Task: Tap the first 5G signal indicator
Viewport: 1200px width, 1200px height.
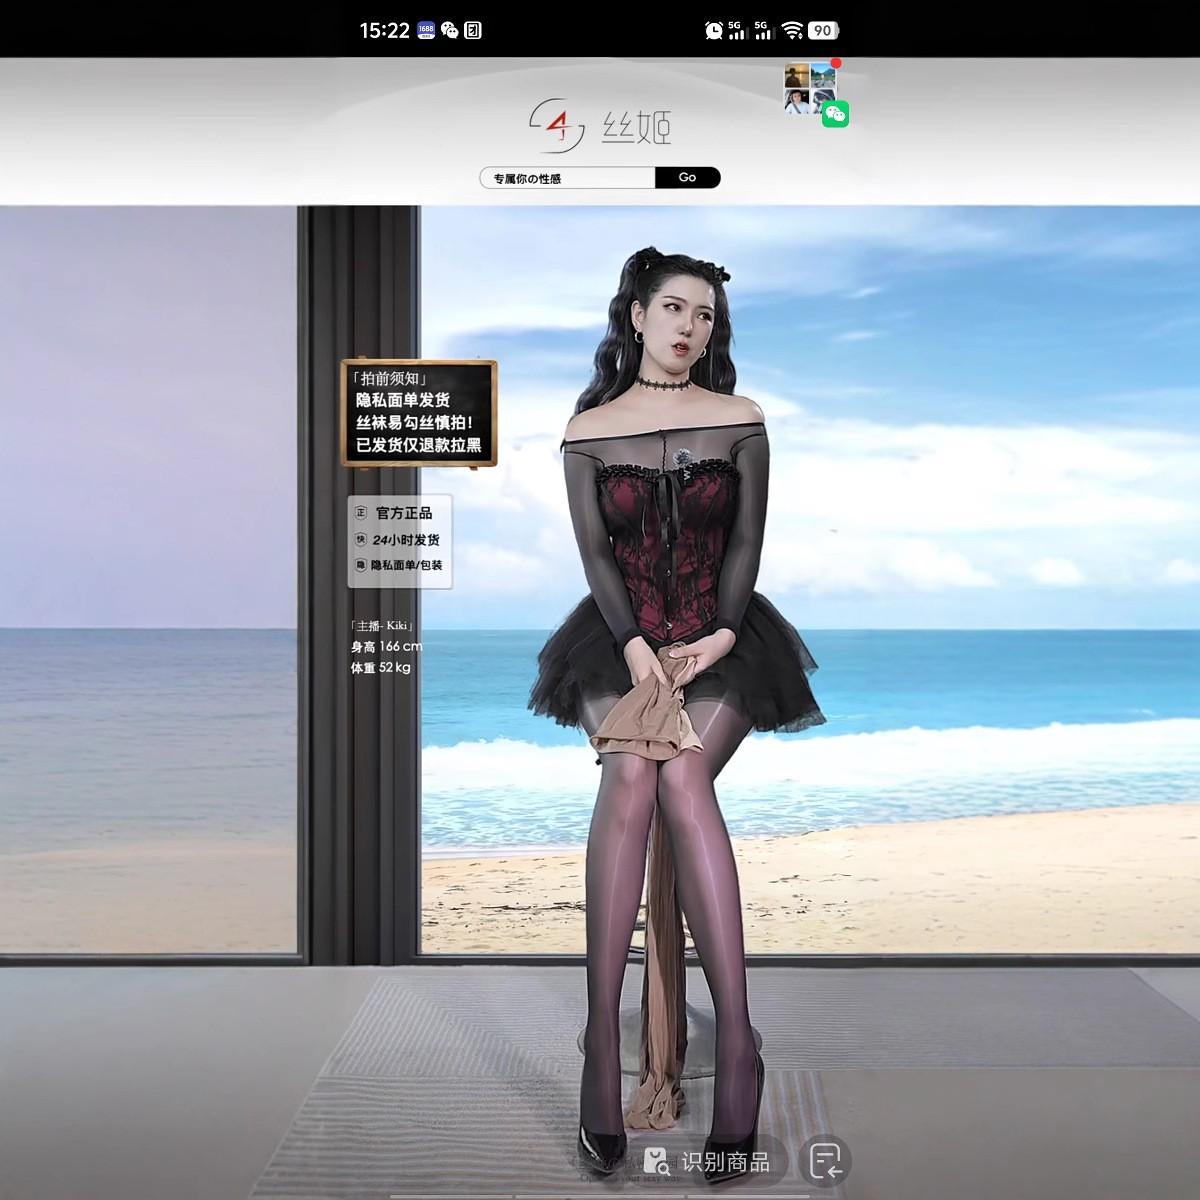Action: click(738, 30)
